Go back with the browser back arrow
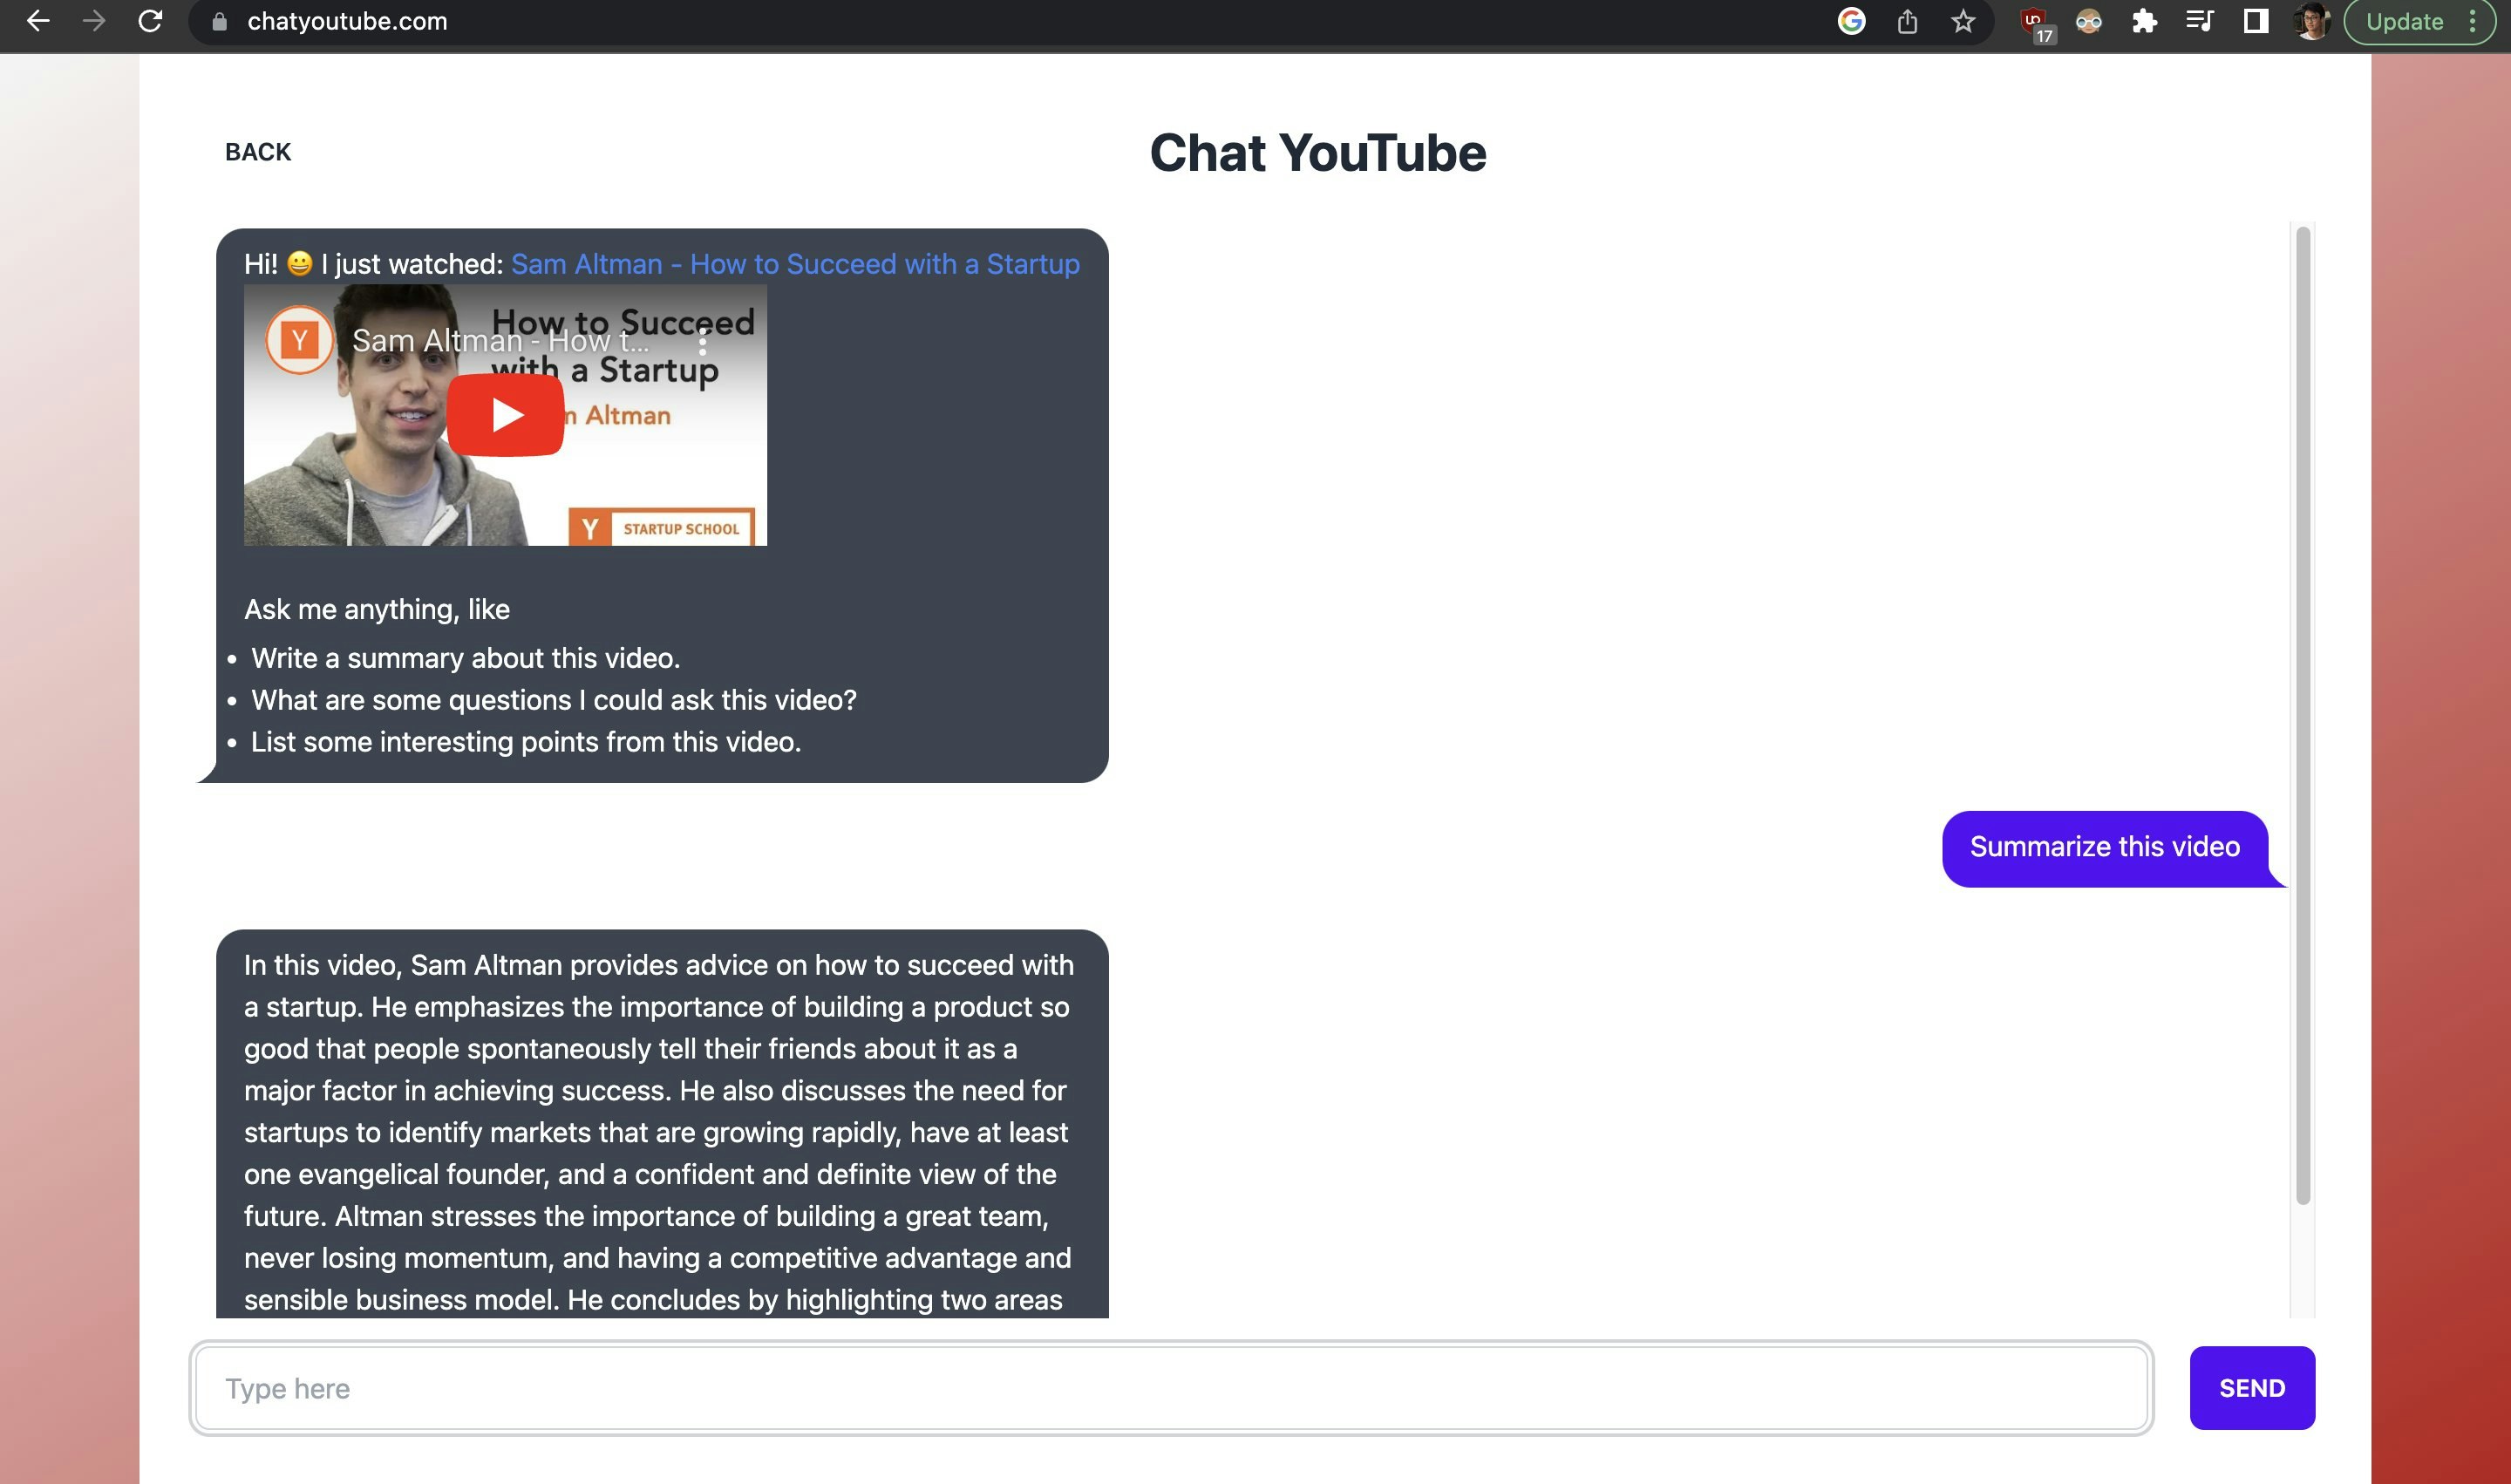The height and width of the screenshot is (1484, 2511). click(38, 21)
